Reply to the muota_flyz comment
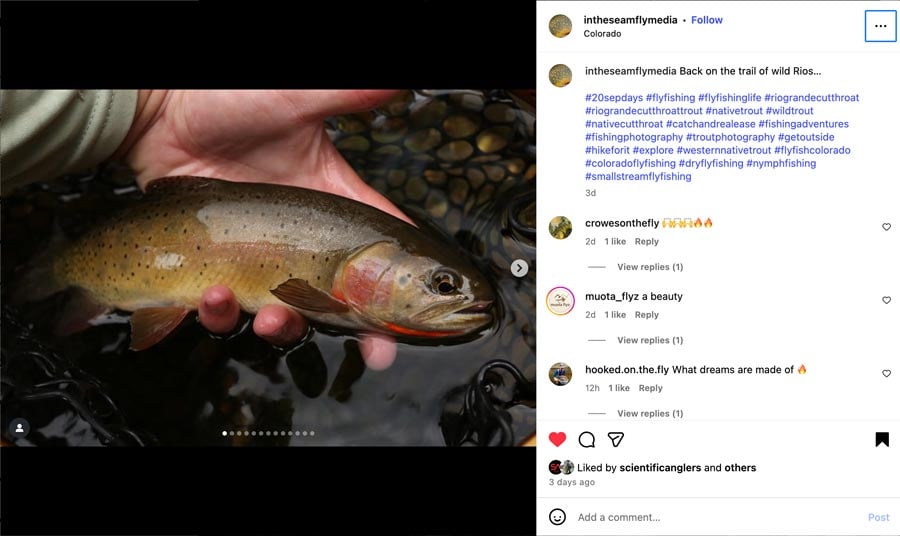 tap(647, 315)
